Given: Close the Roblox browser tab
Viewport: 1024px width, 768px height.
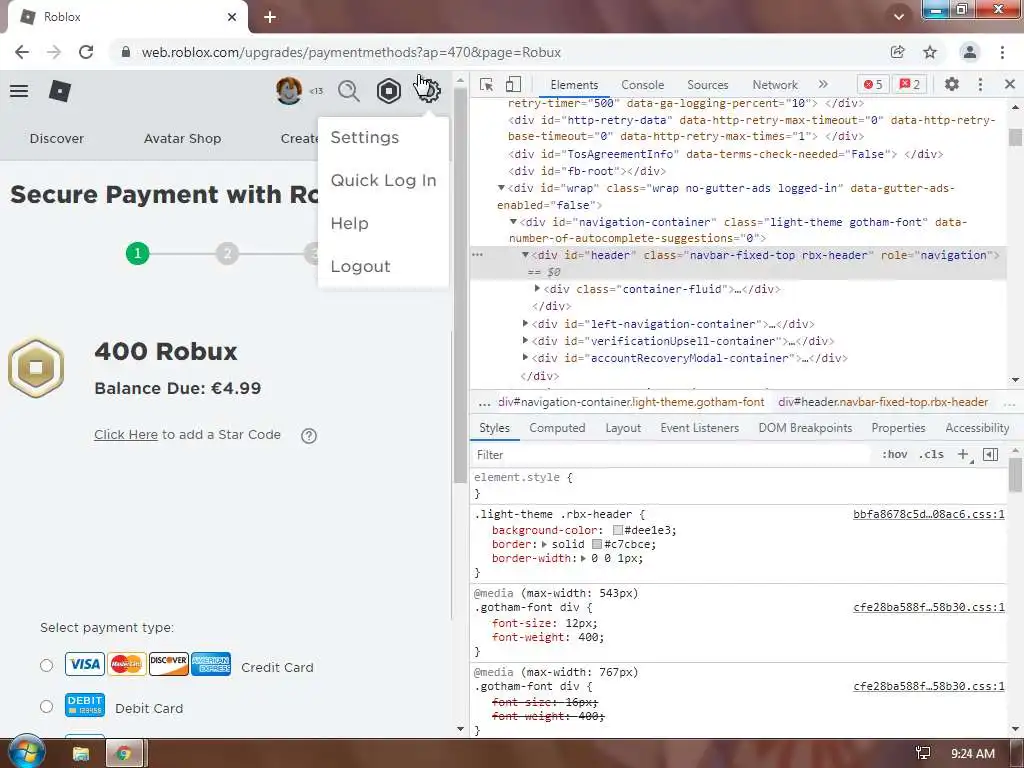Looking at the screenshot, I should coord(232,17).
